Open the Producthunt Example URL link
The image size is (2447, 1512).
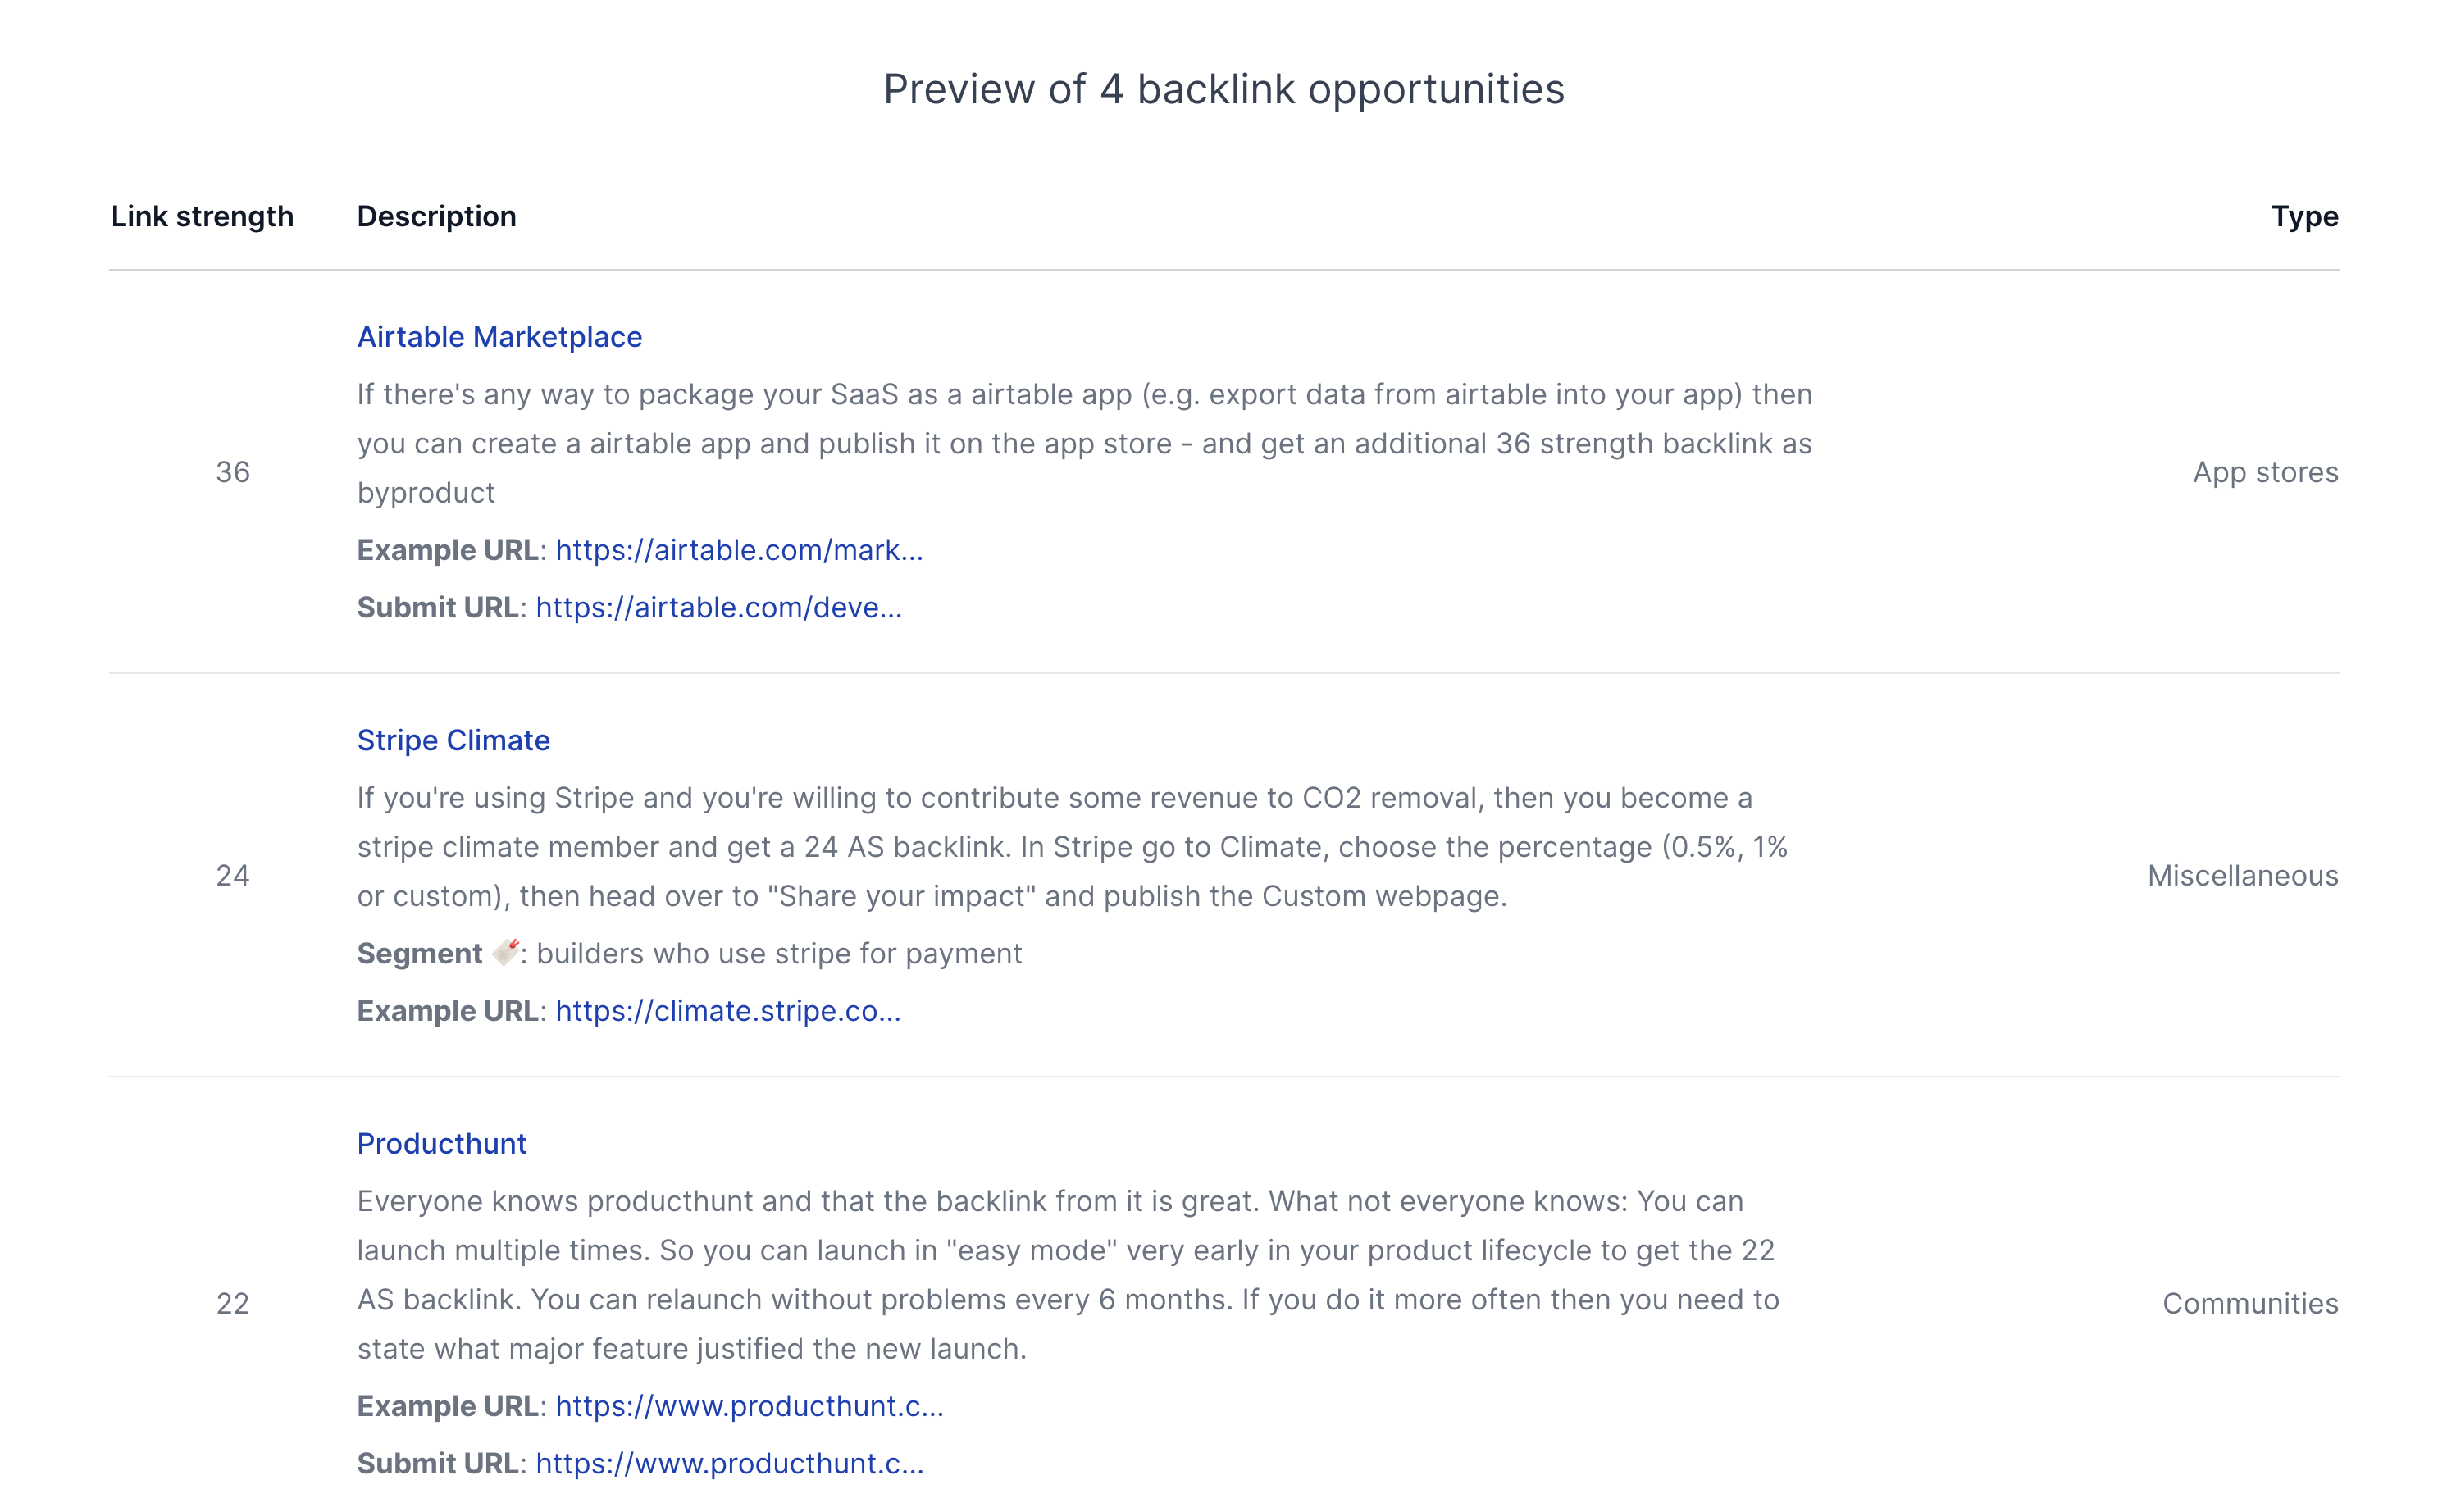(749, 1406)
